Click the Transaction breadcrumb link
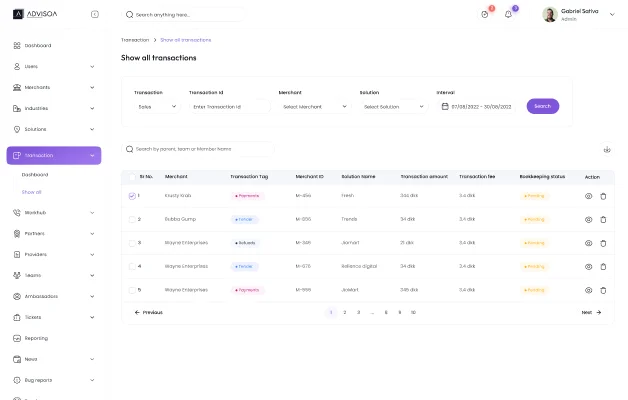This screenshot has width=628, height=400. (x=135, y=40)
